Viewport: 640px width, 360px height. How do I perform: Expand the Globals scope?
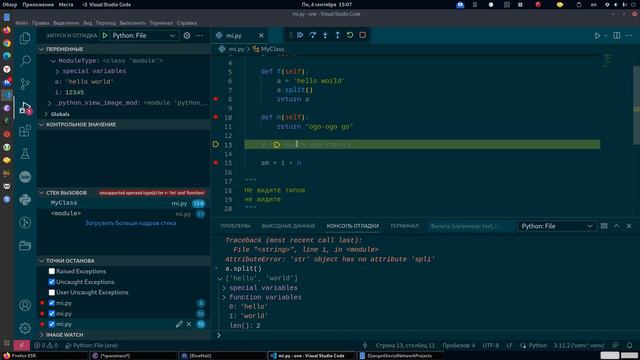46,114
